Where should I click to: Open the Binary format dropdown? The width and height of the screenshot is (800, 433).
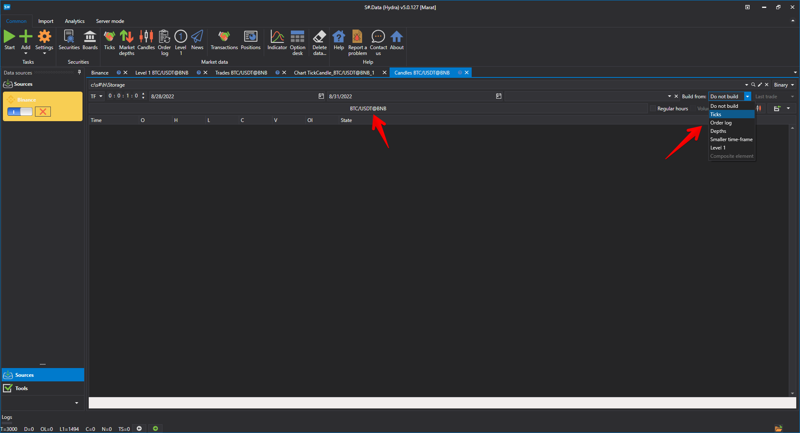[784, 85]
